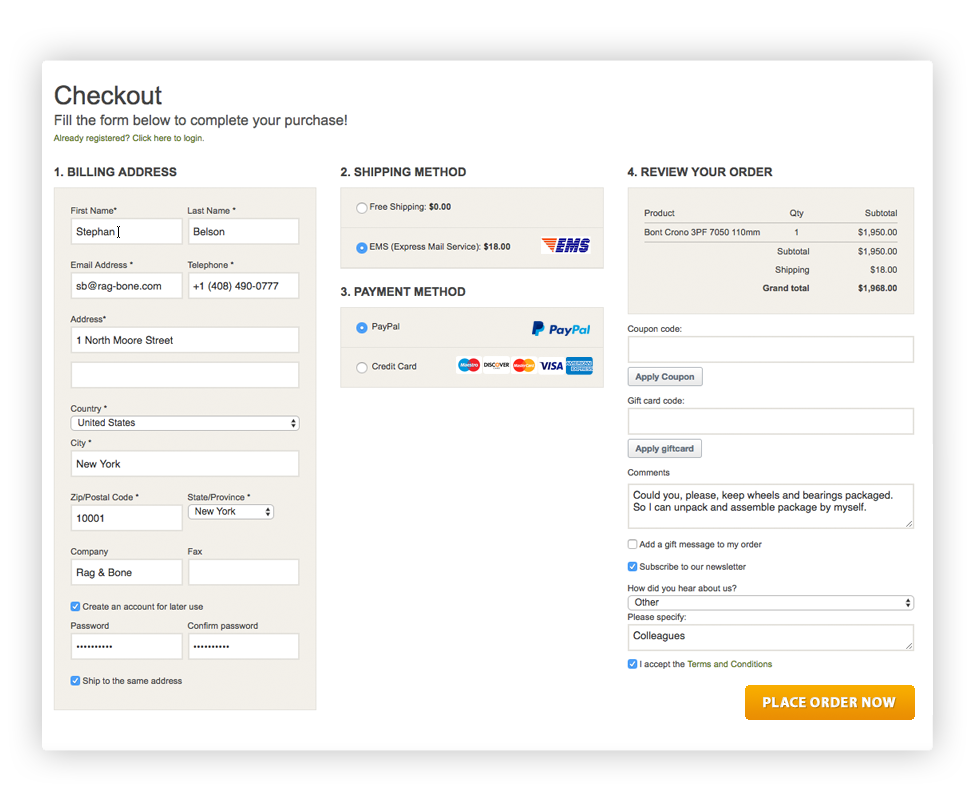Click the American Express card icon
This screenshot has width=972, height=812.
click(579, 366)
